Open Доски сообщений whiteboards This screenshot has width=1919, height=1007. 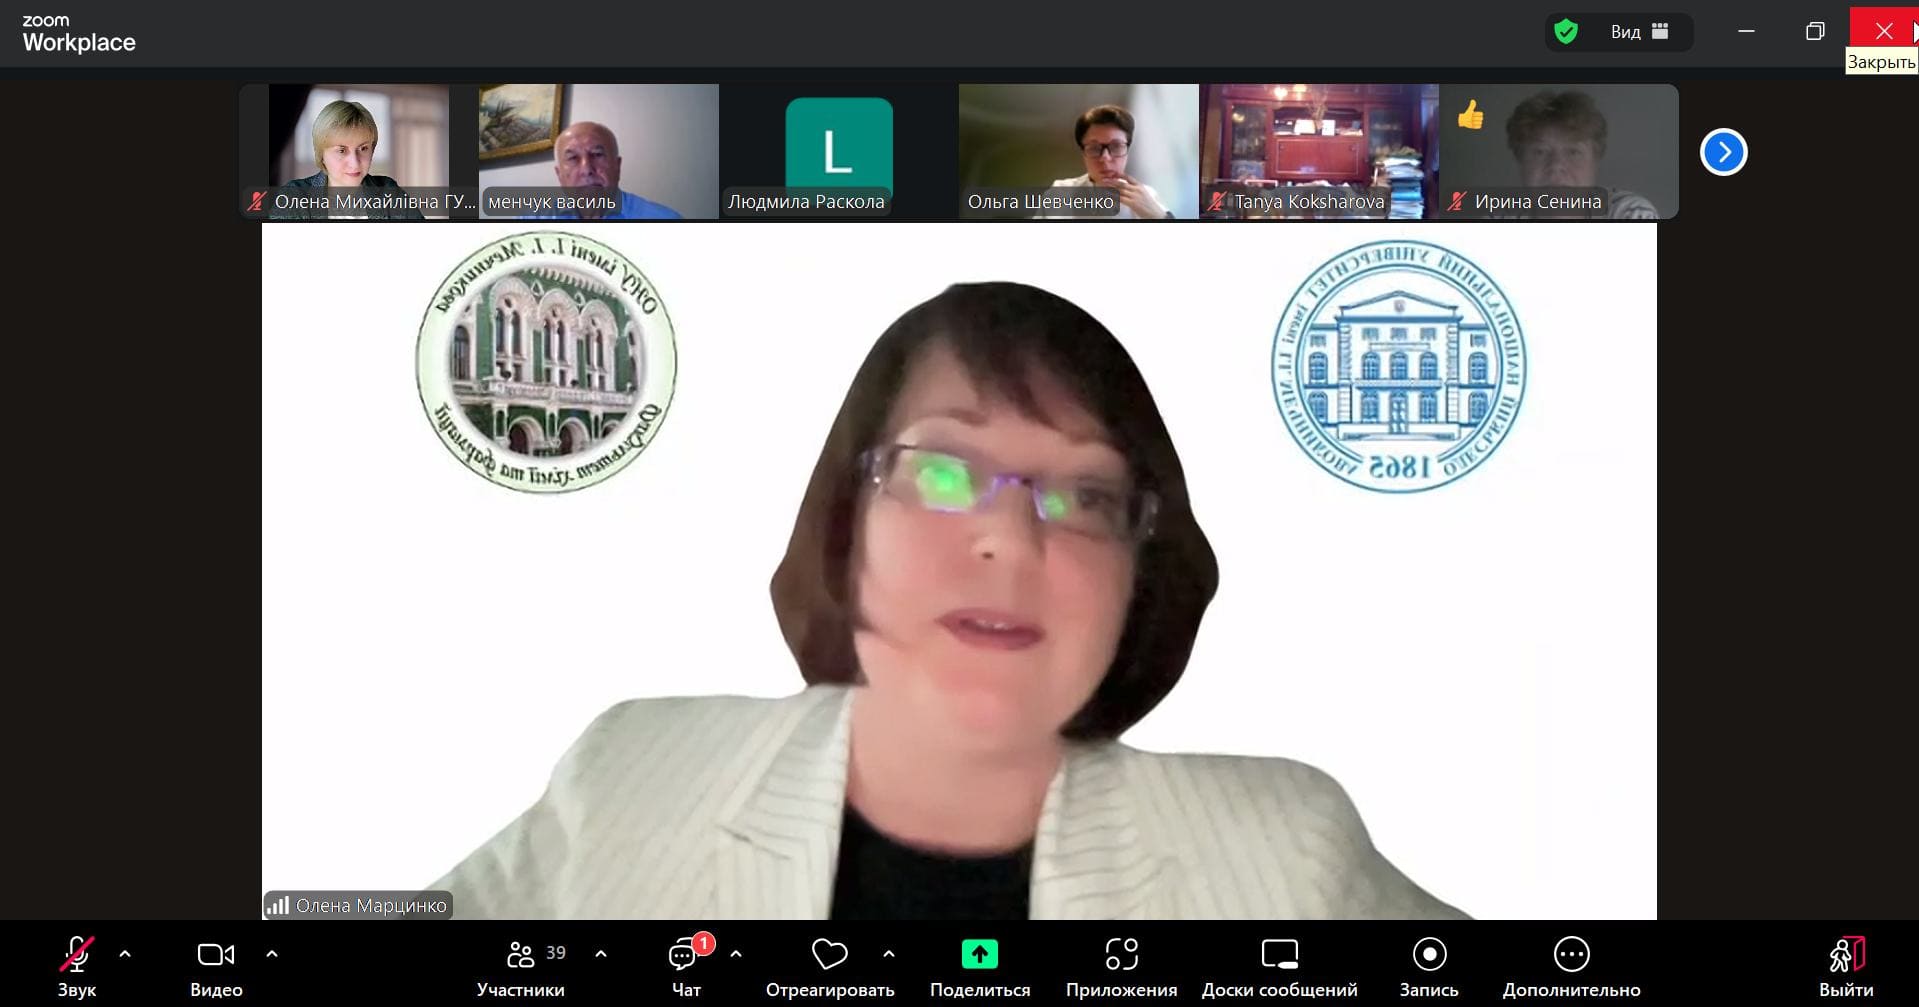tap(1279, 956)
